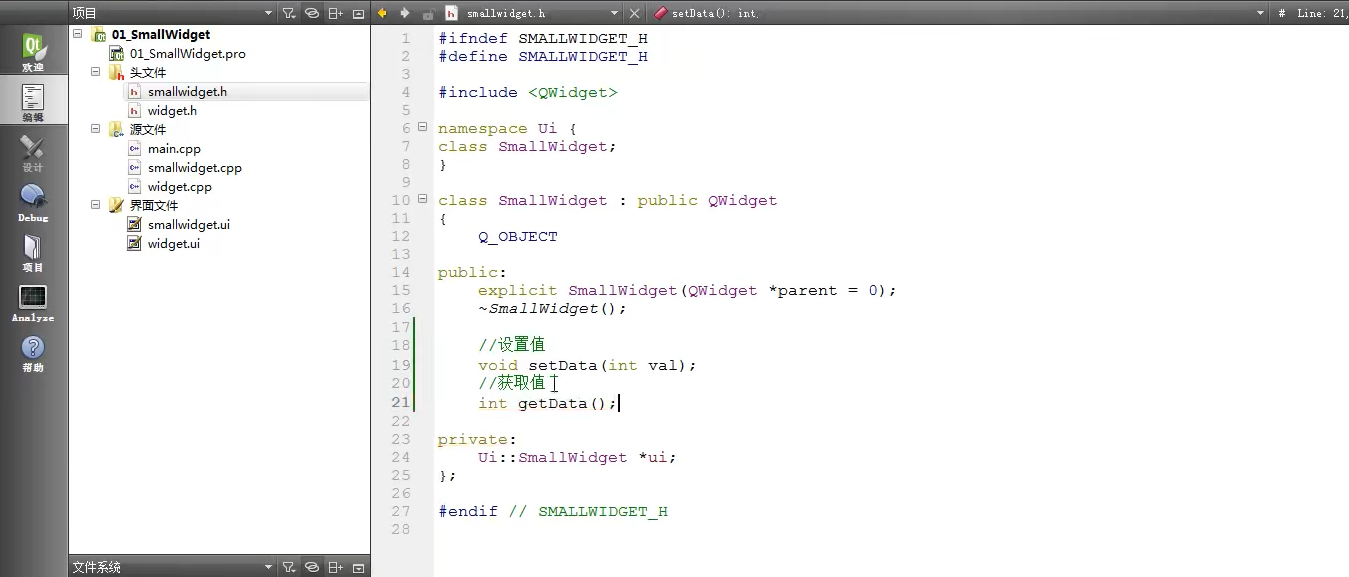This screenshot has width=1349, height=577.
Task: Click the setData symbol icon in toolbar
Action: click(x=660, y=13)
